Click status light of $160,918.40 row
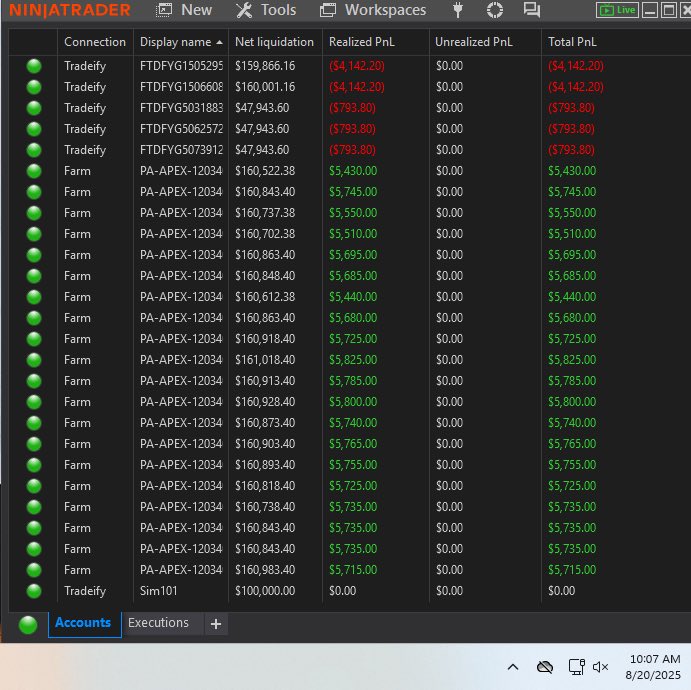 [x=34, y=339]
